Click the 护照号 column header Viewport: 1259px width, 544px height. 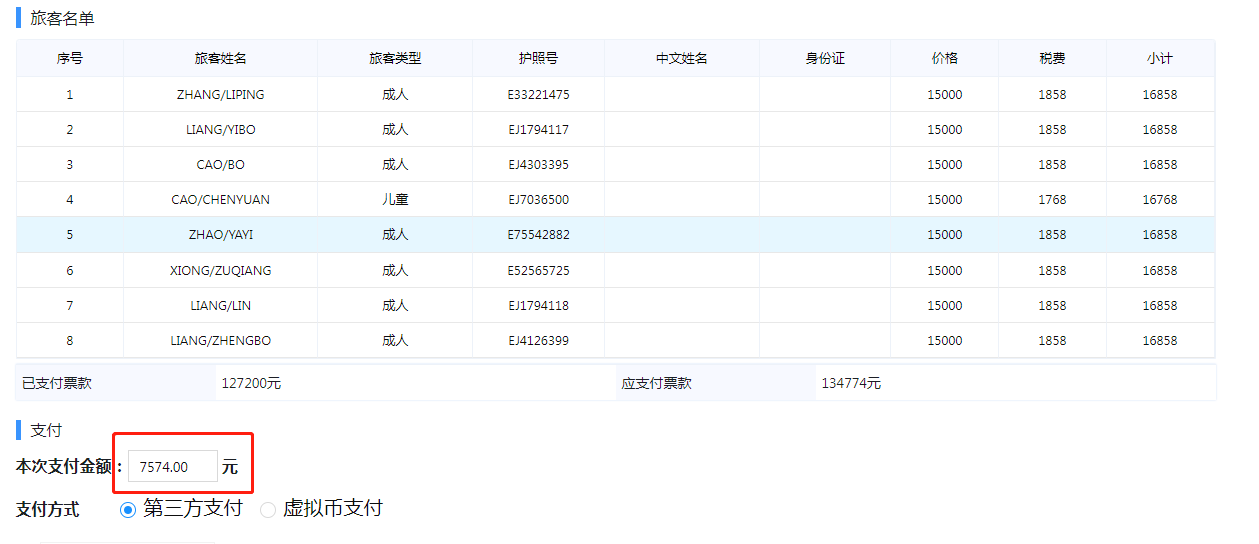538,59
